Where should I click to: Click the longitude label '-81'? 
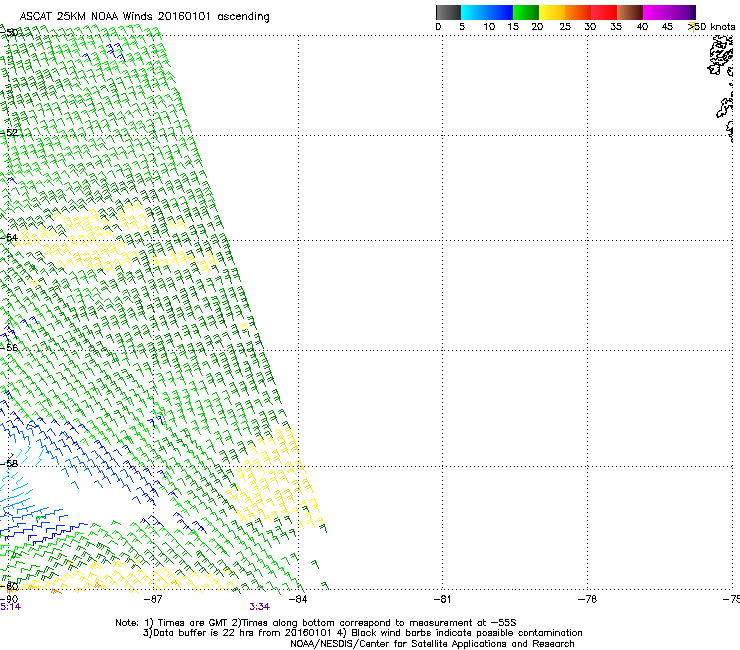tap(442, 599)
